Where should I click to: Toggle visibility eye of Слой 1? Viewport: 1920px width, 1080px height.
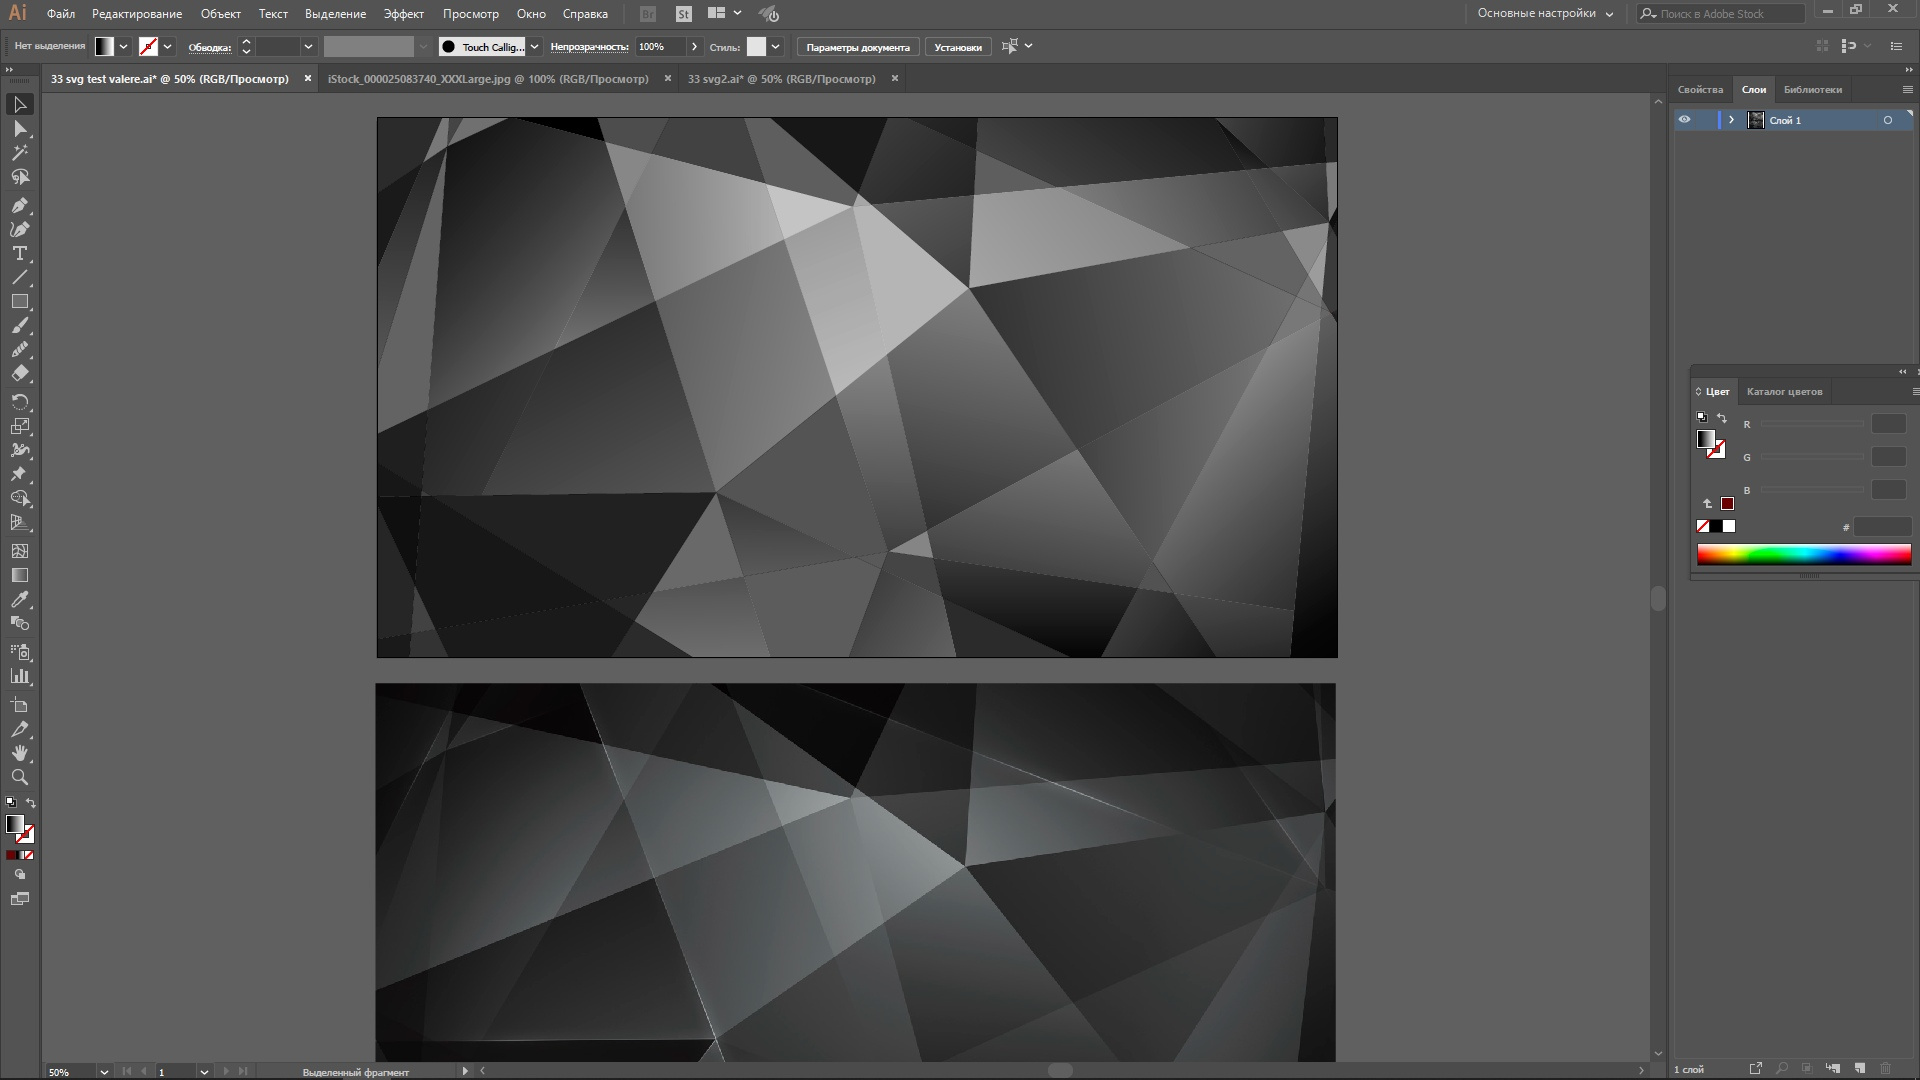(1685, 120)
